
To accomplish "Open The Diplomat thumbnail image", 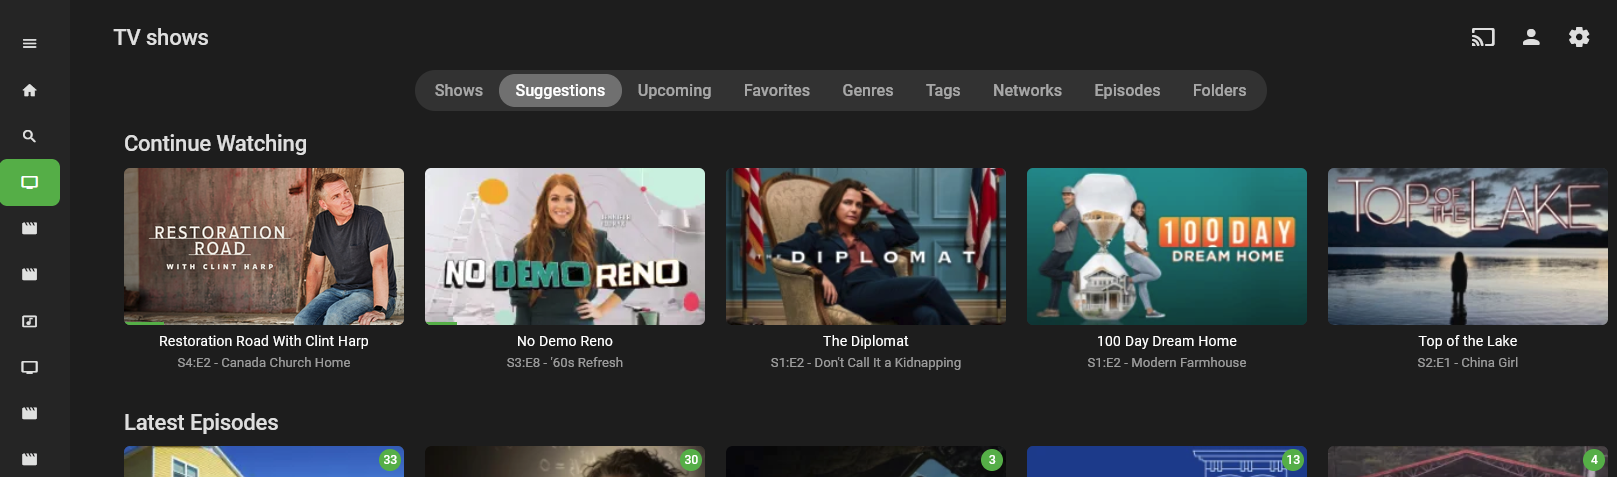I will [x=866, y=246].
